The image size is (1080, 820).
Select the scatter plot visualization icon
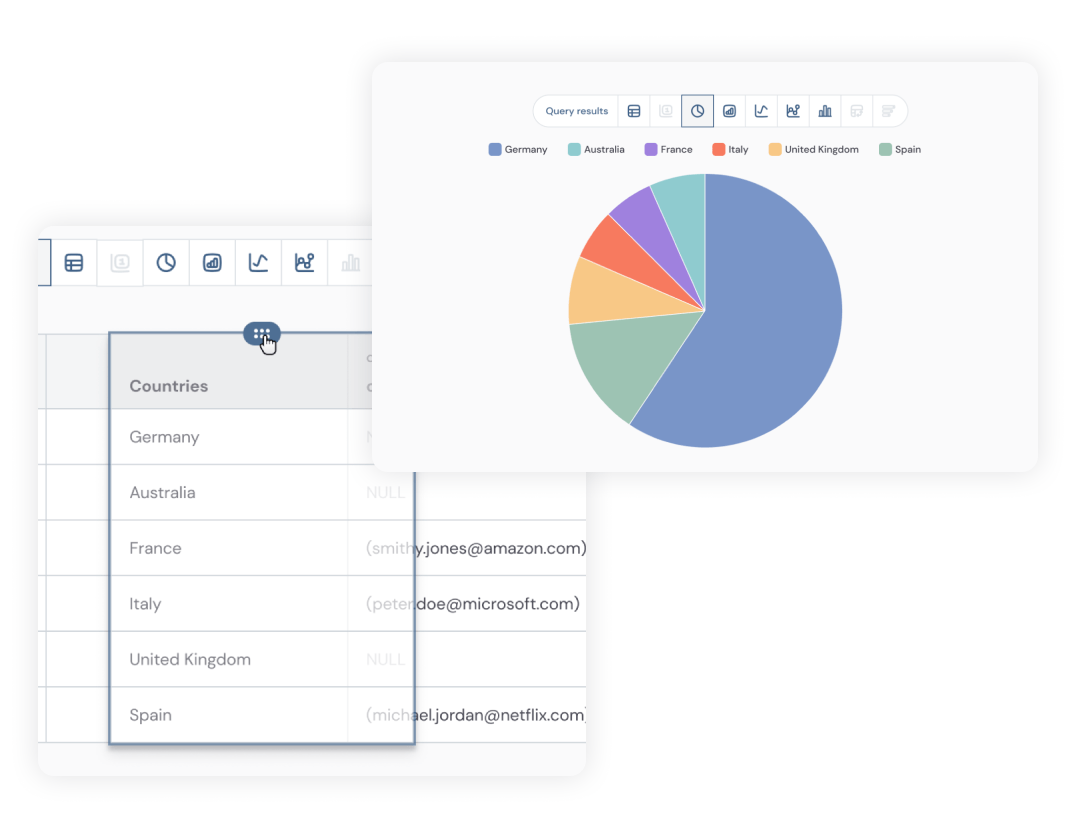point(793,111)
